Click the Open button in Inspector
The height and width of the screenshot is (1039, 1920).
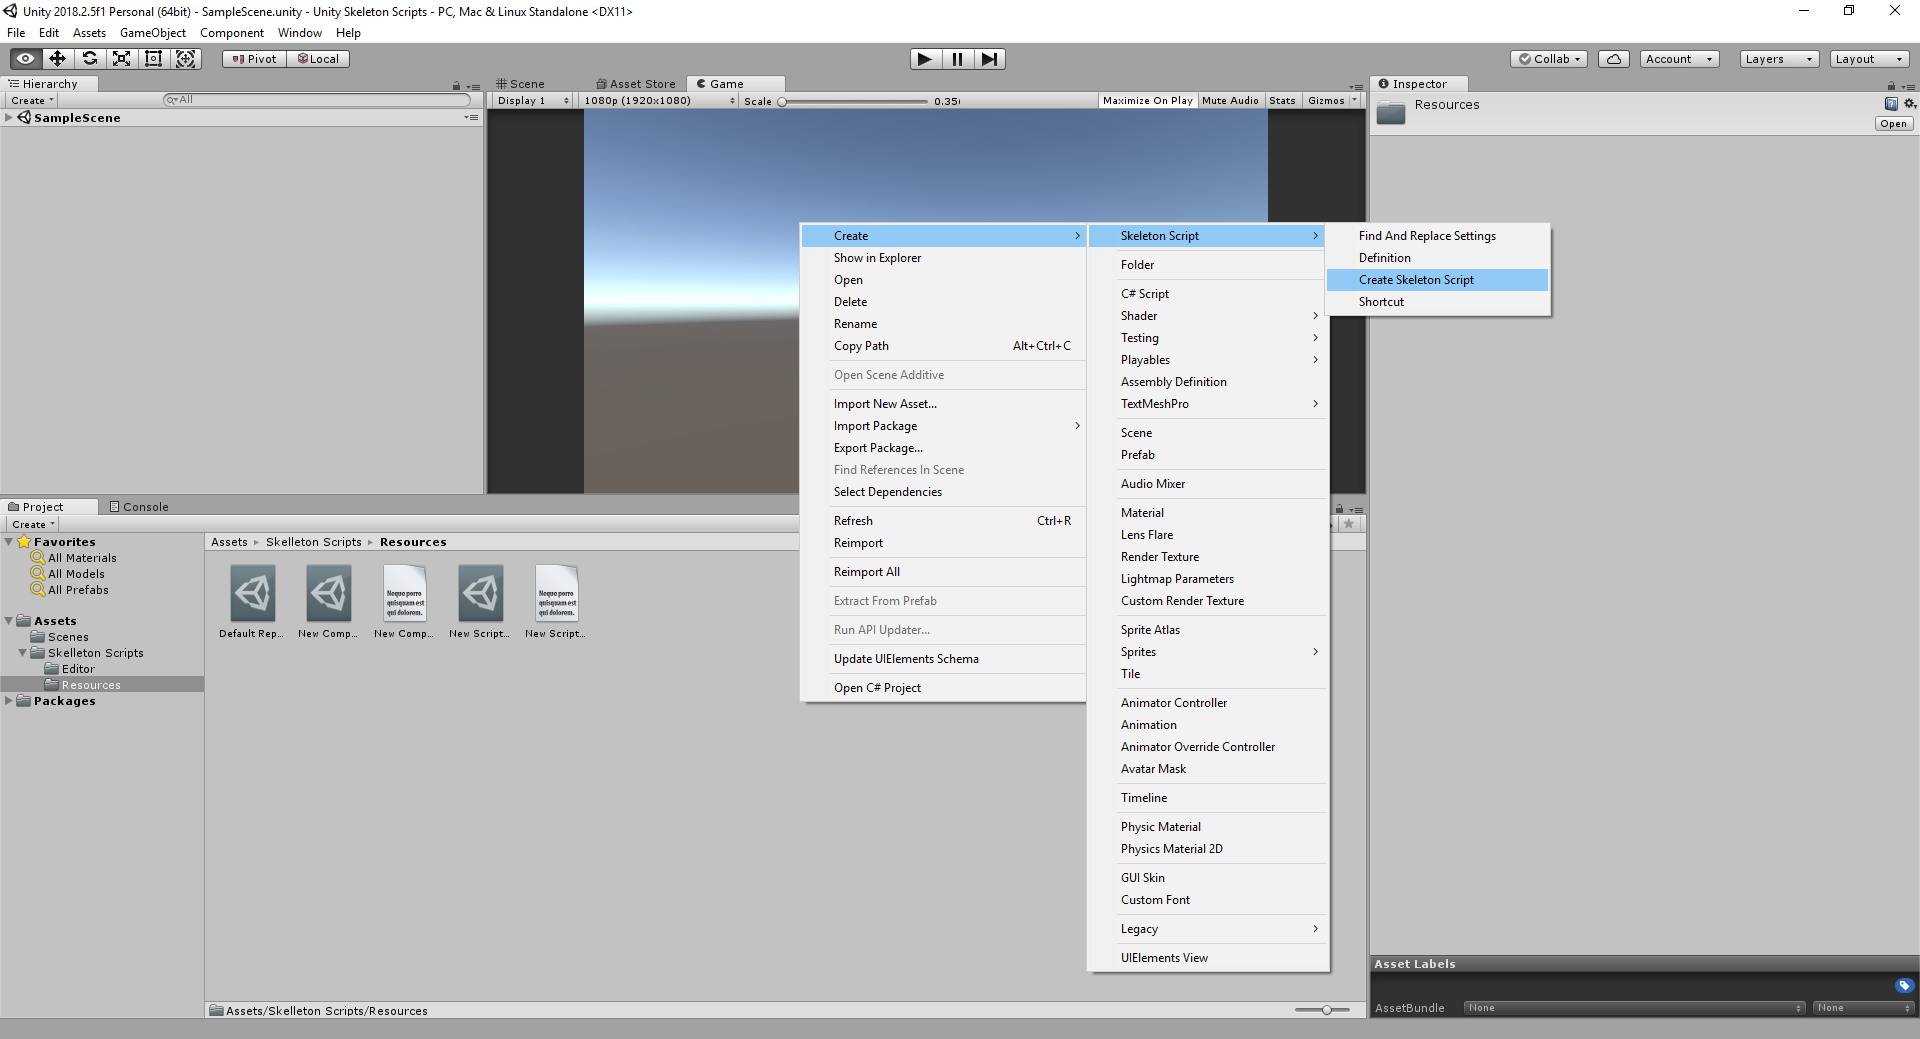point(1894,124)
